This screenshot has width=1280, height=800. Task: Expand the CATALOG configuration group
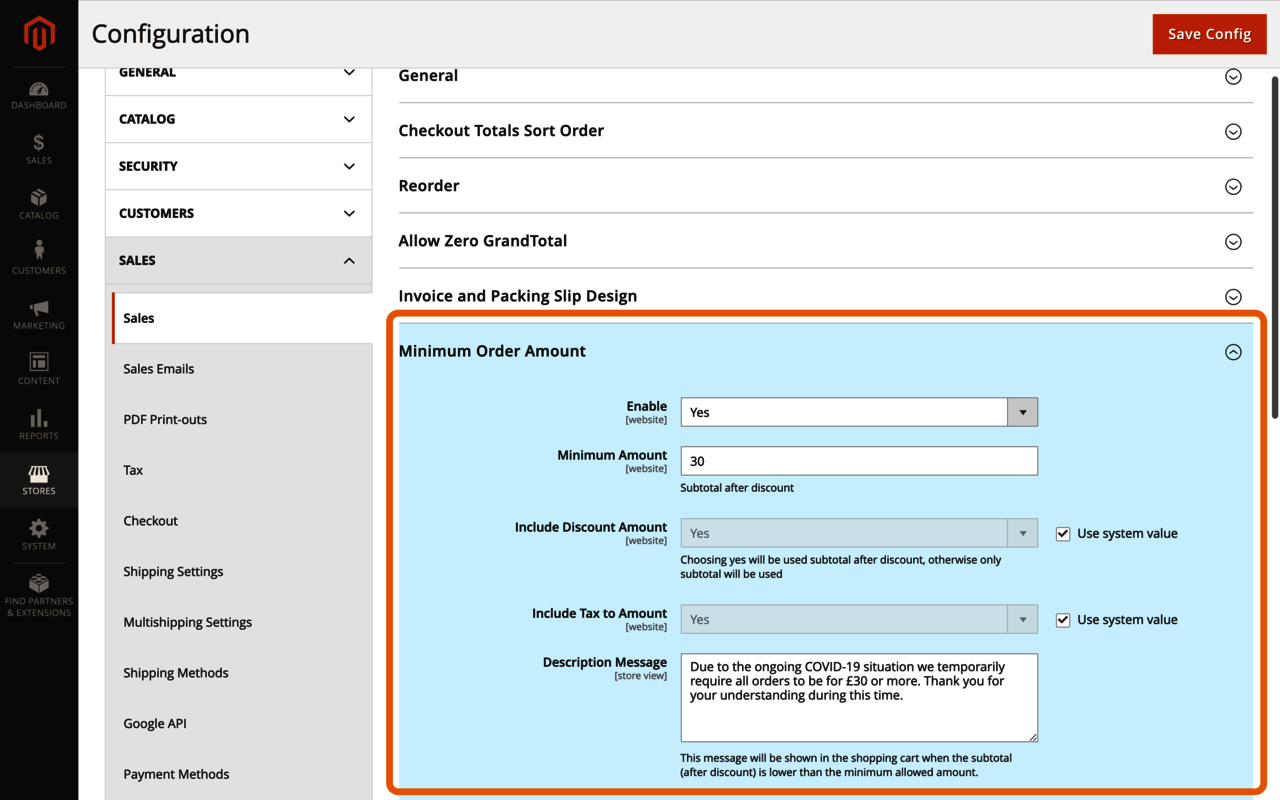click(x=238, y=119)
